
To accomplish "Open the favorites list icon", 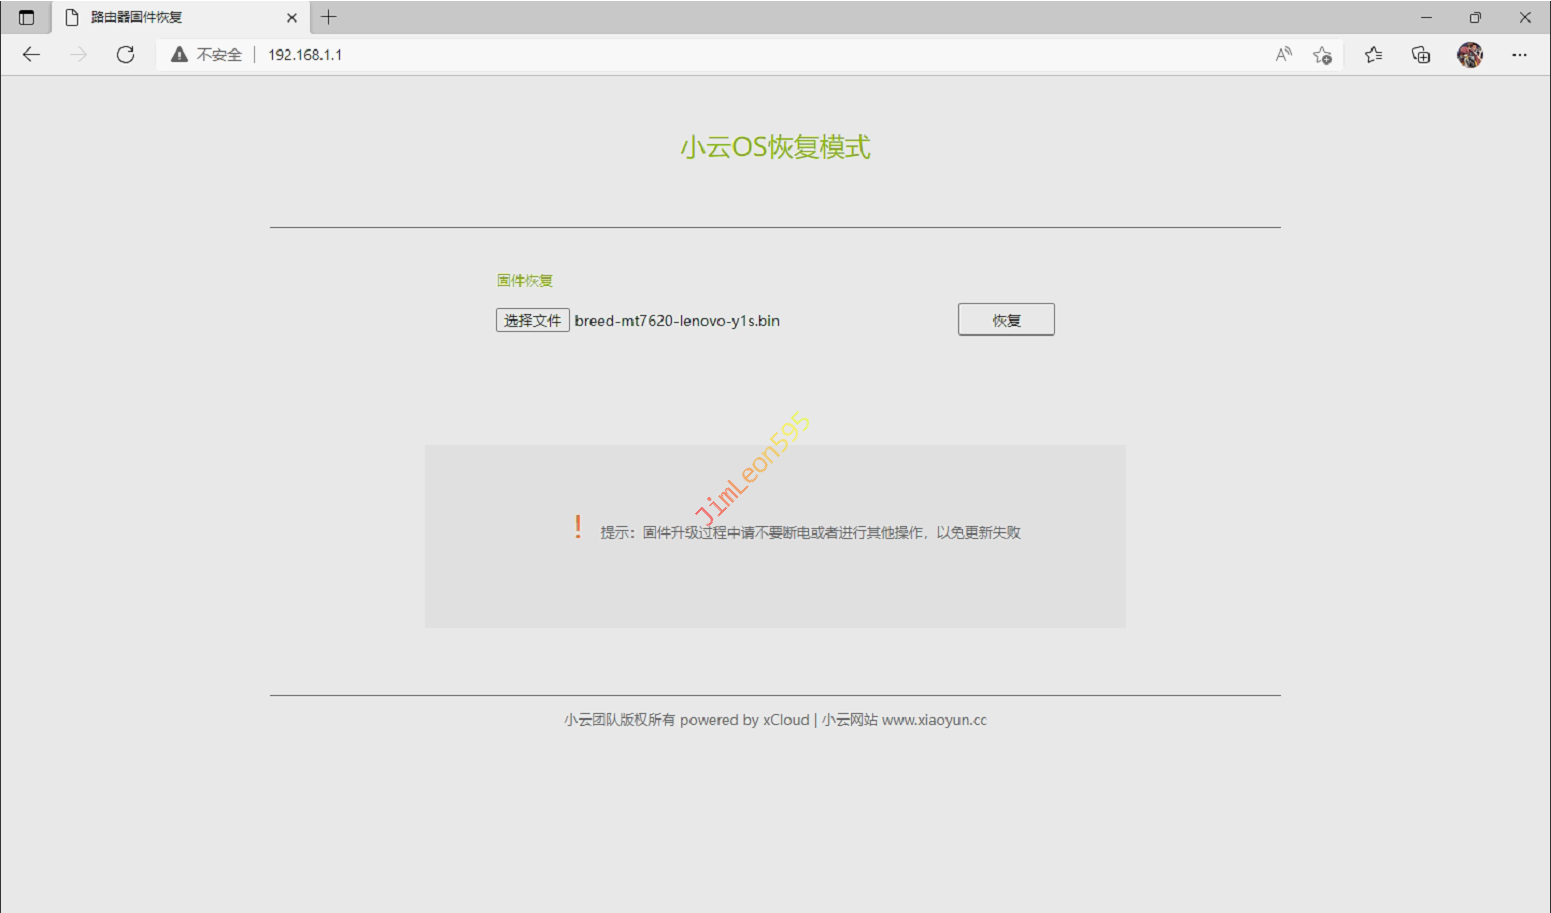I will 1373,55.
